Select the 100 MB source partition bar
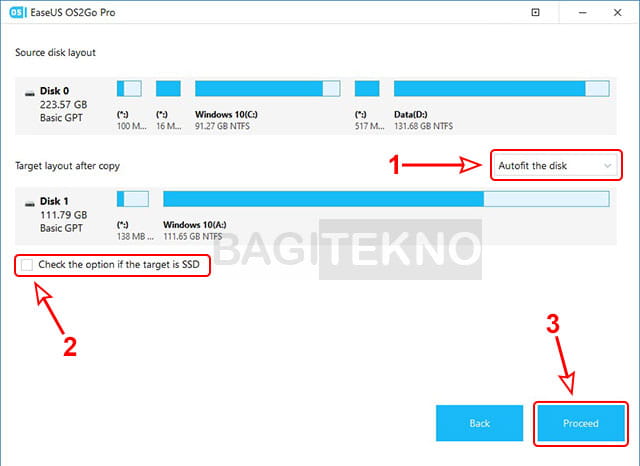 tap(129, 89)
